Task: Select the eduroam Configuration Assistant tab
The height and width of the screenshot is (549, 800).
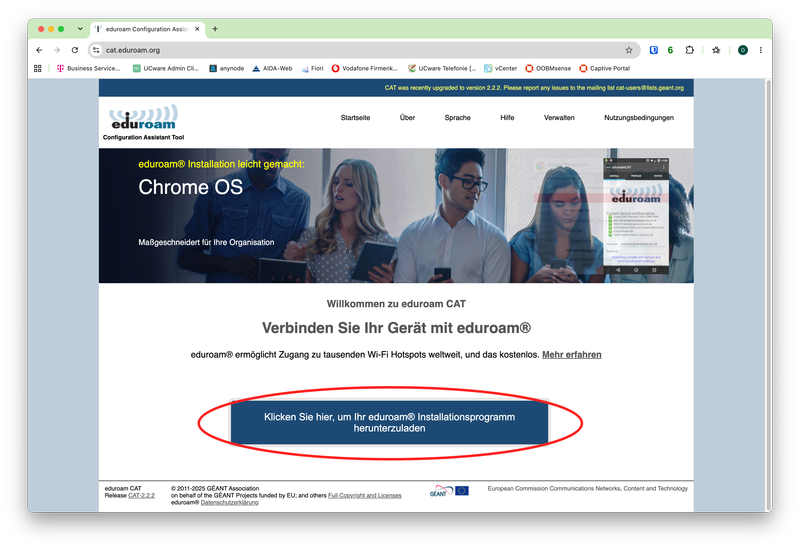Action: [145, 29]
